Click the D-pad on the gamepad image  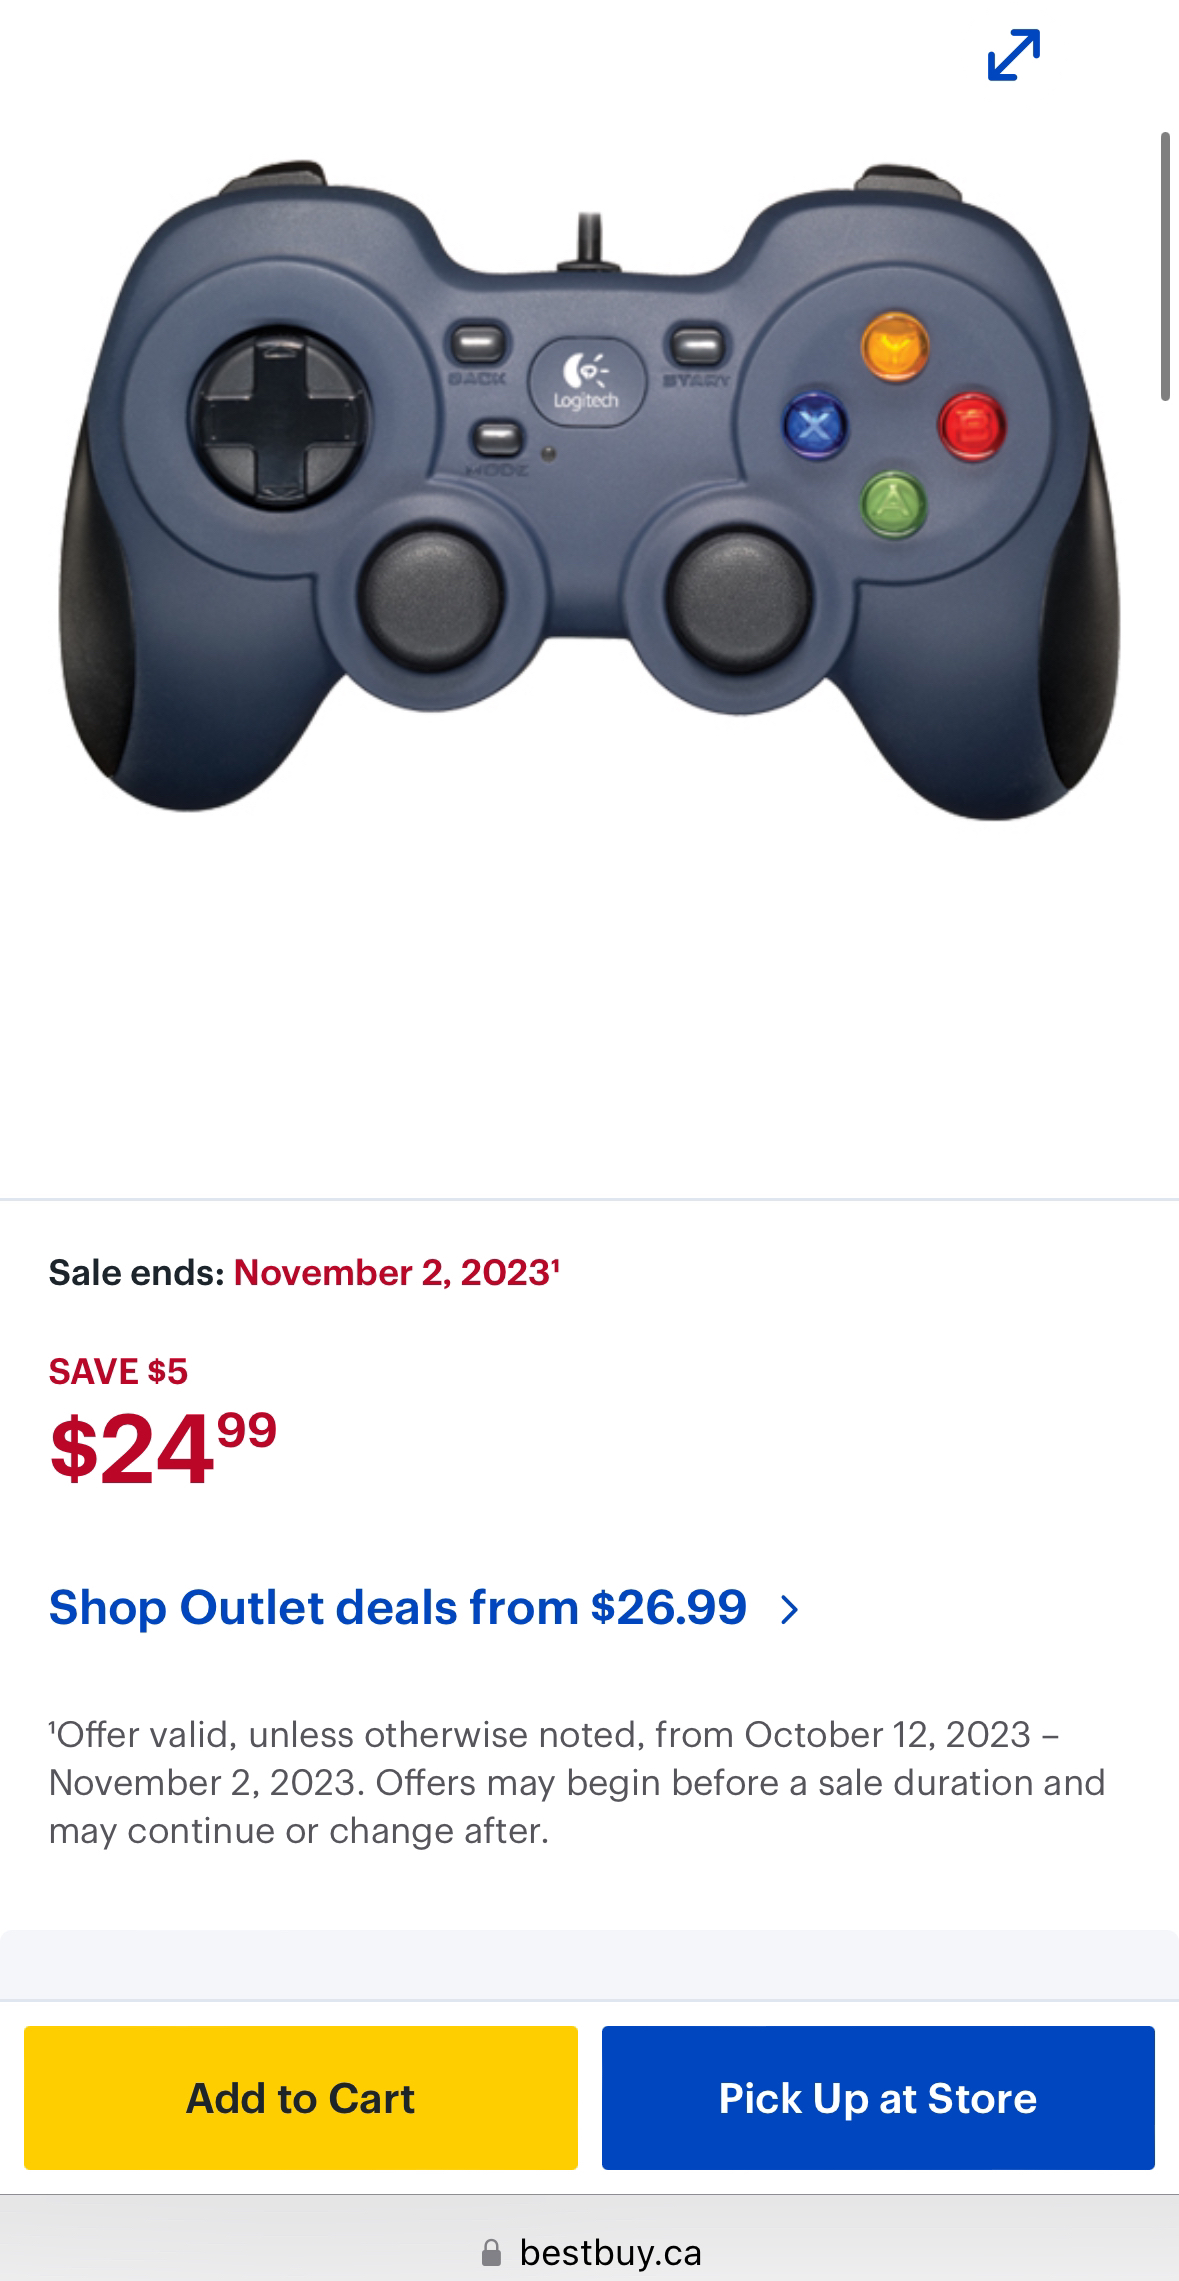click(x=279, y=421)
